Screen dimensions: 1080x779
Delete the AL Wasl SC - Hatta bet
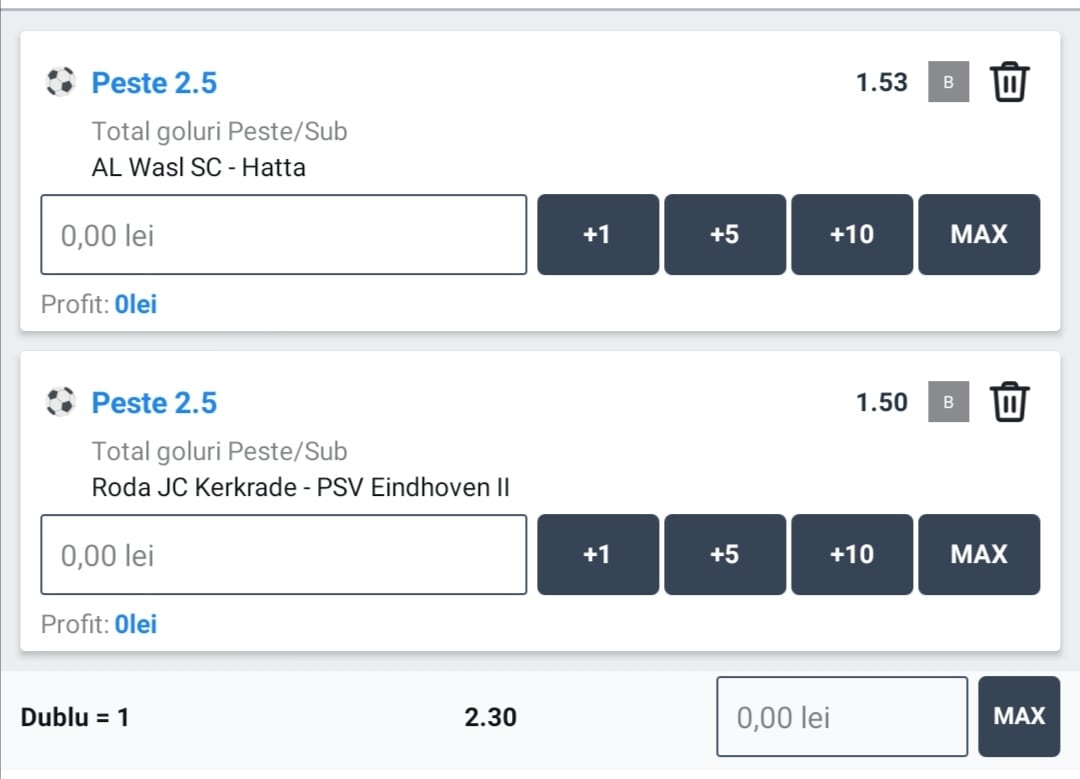(x=1009, y=82)
